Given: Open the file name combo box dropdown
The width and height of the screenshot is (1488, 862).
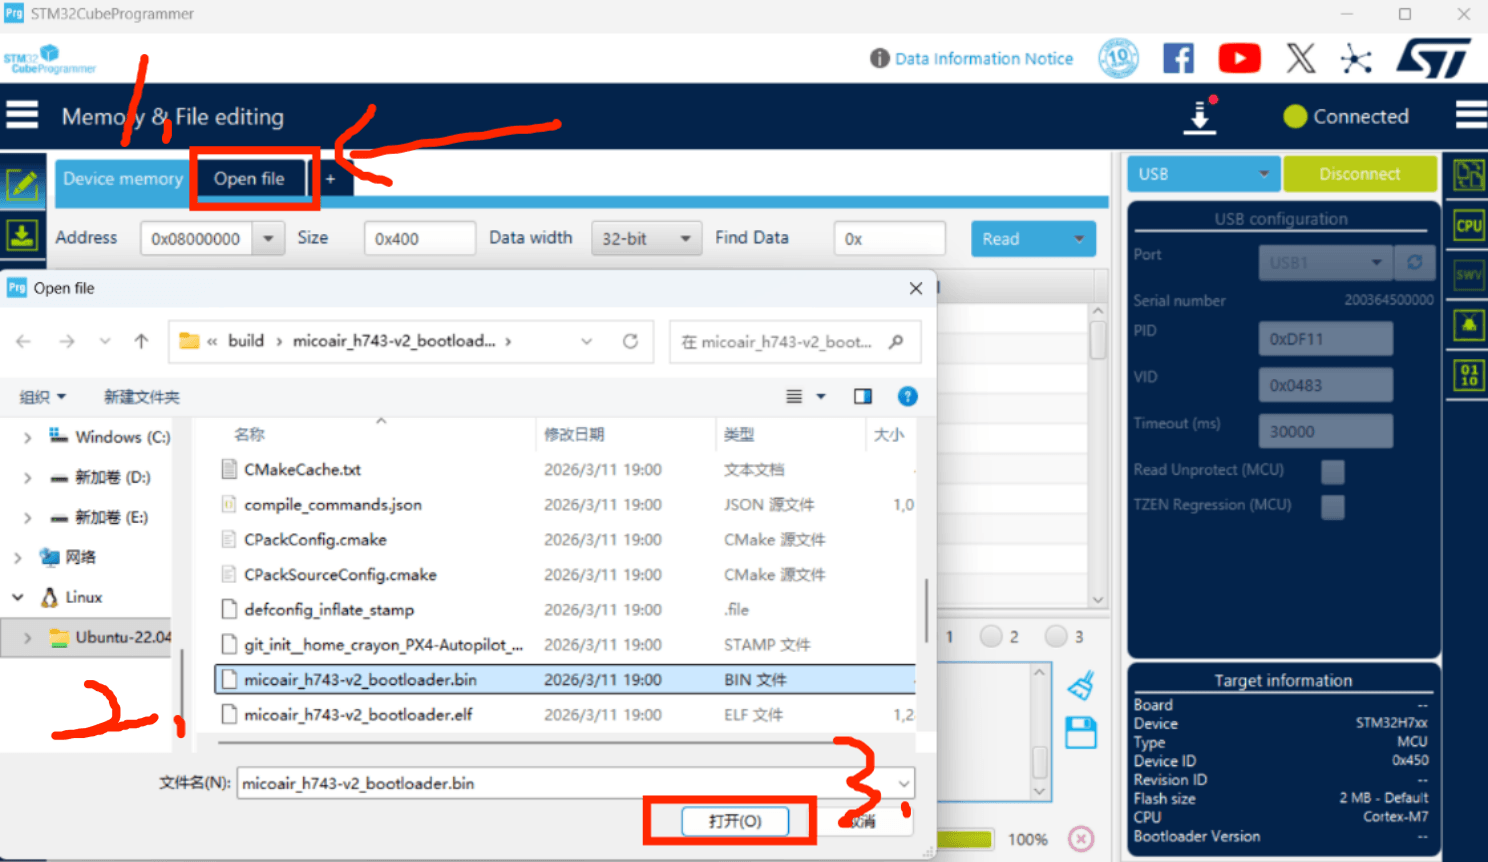Looking at the screenshot, I should tap(903, 783).
